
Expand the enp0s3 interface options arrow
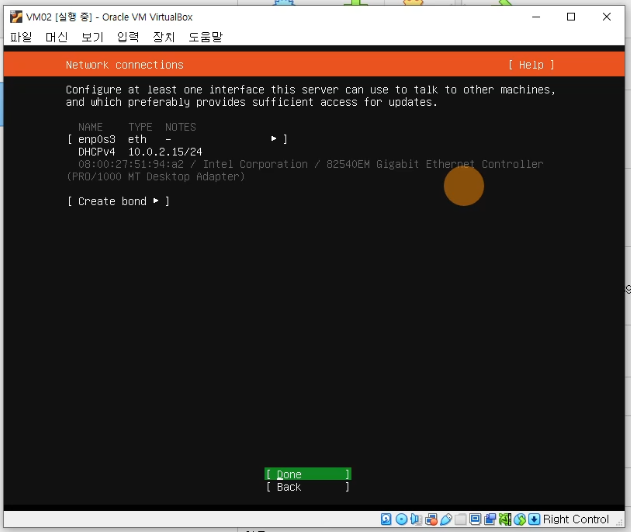pyautogui.click(x=274, y=139)
